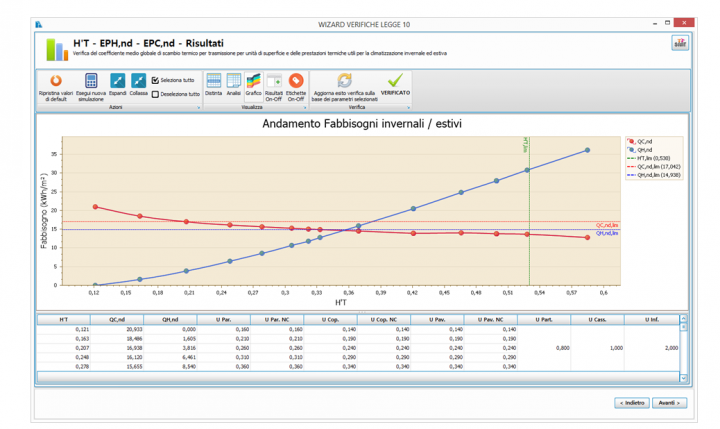Toggle Risultati On-Off
The width and height of the screenshot is (720, 429).
[x=274, y=80]
